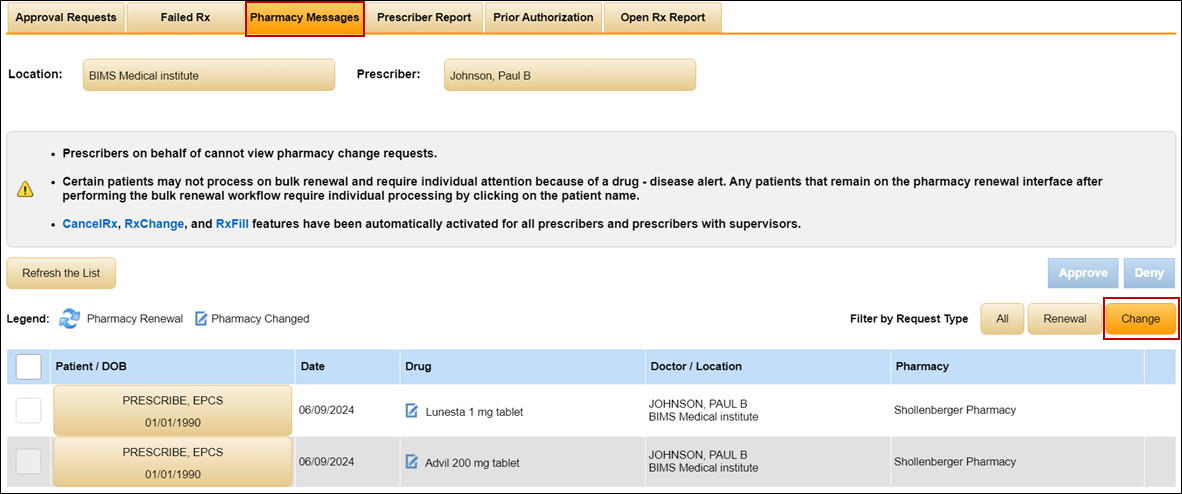Click the Pharmacy Renewal legend icon
The image size is (1182, 494).
(x=70, y=319)
